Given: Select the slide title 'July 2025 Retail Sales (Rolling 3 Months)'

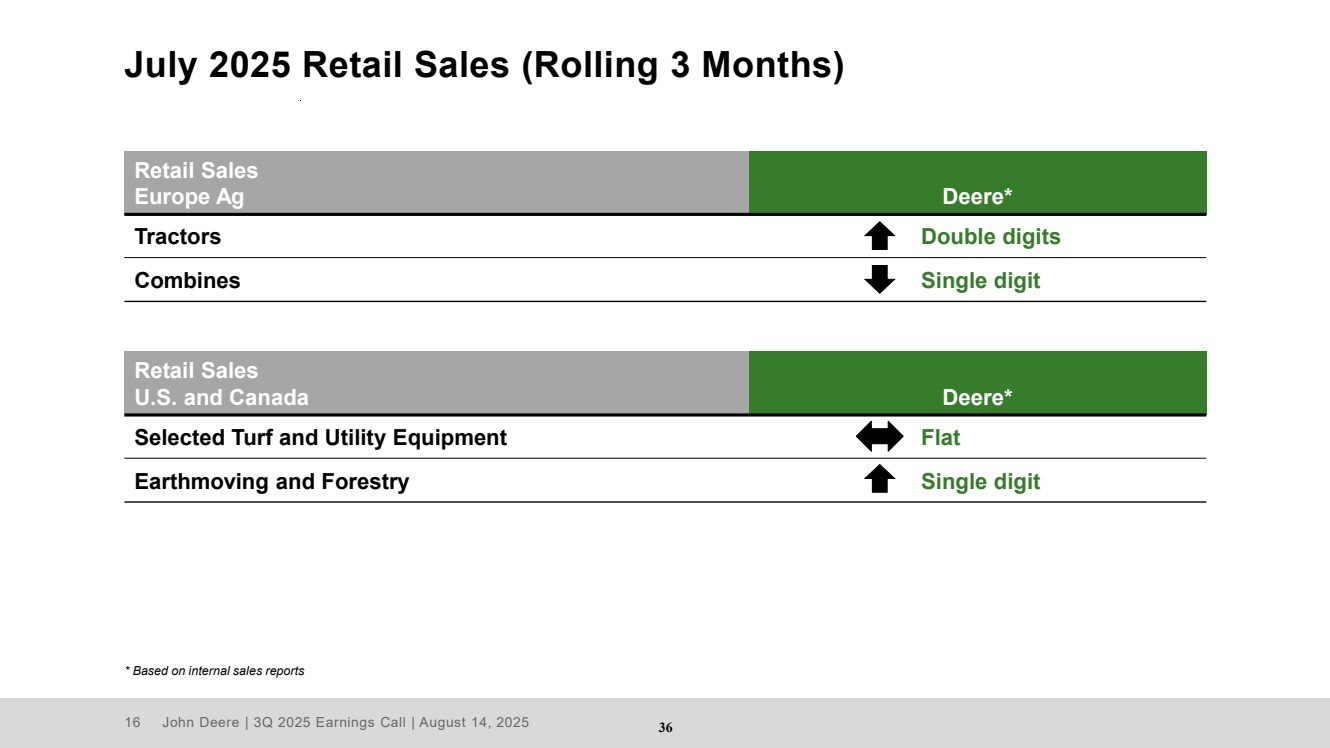Looking at the screenshot, I should [484, 65].
